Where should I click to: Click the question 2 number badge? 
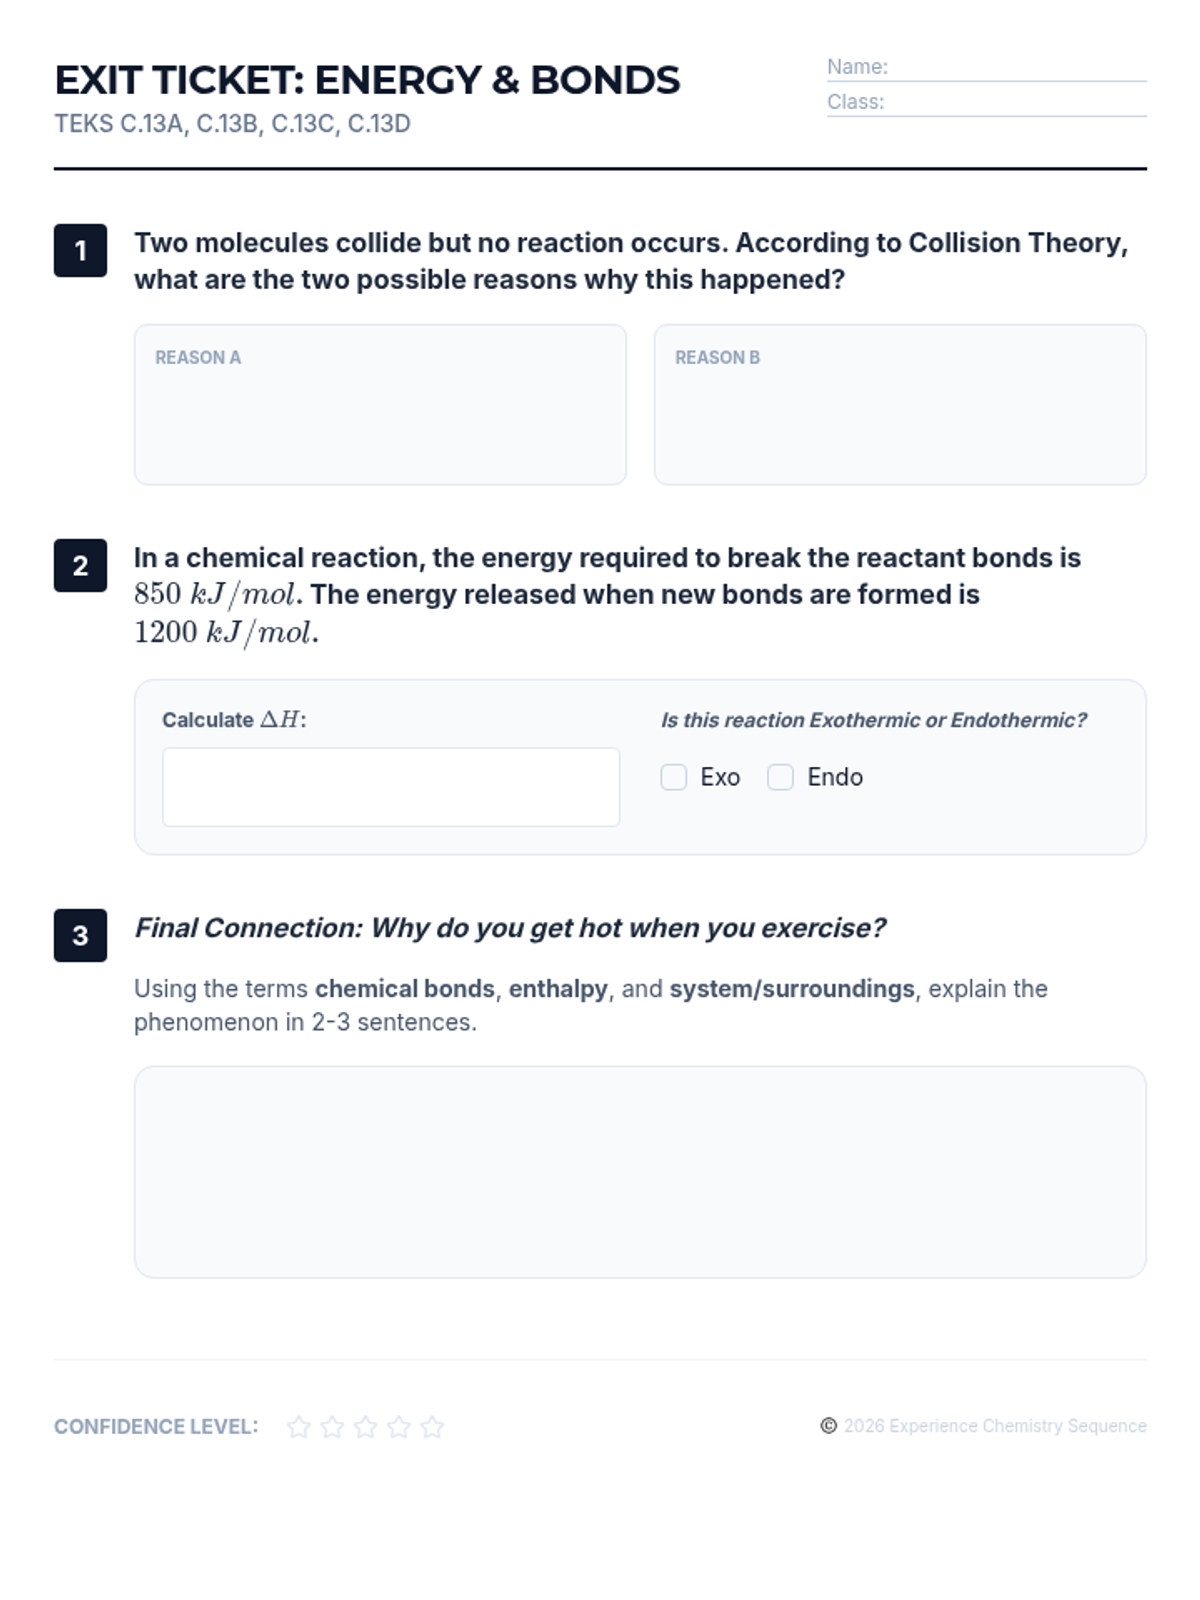point(80,565)
